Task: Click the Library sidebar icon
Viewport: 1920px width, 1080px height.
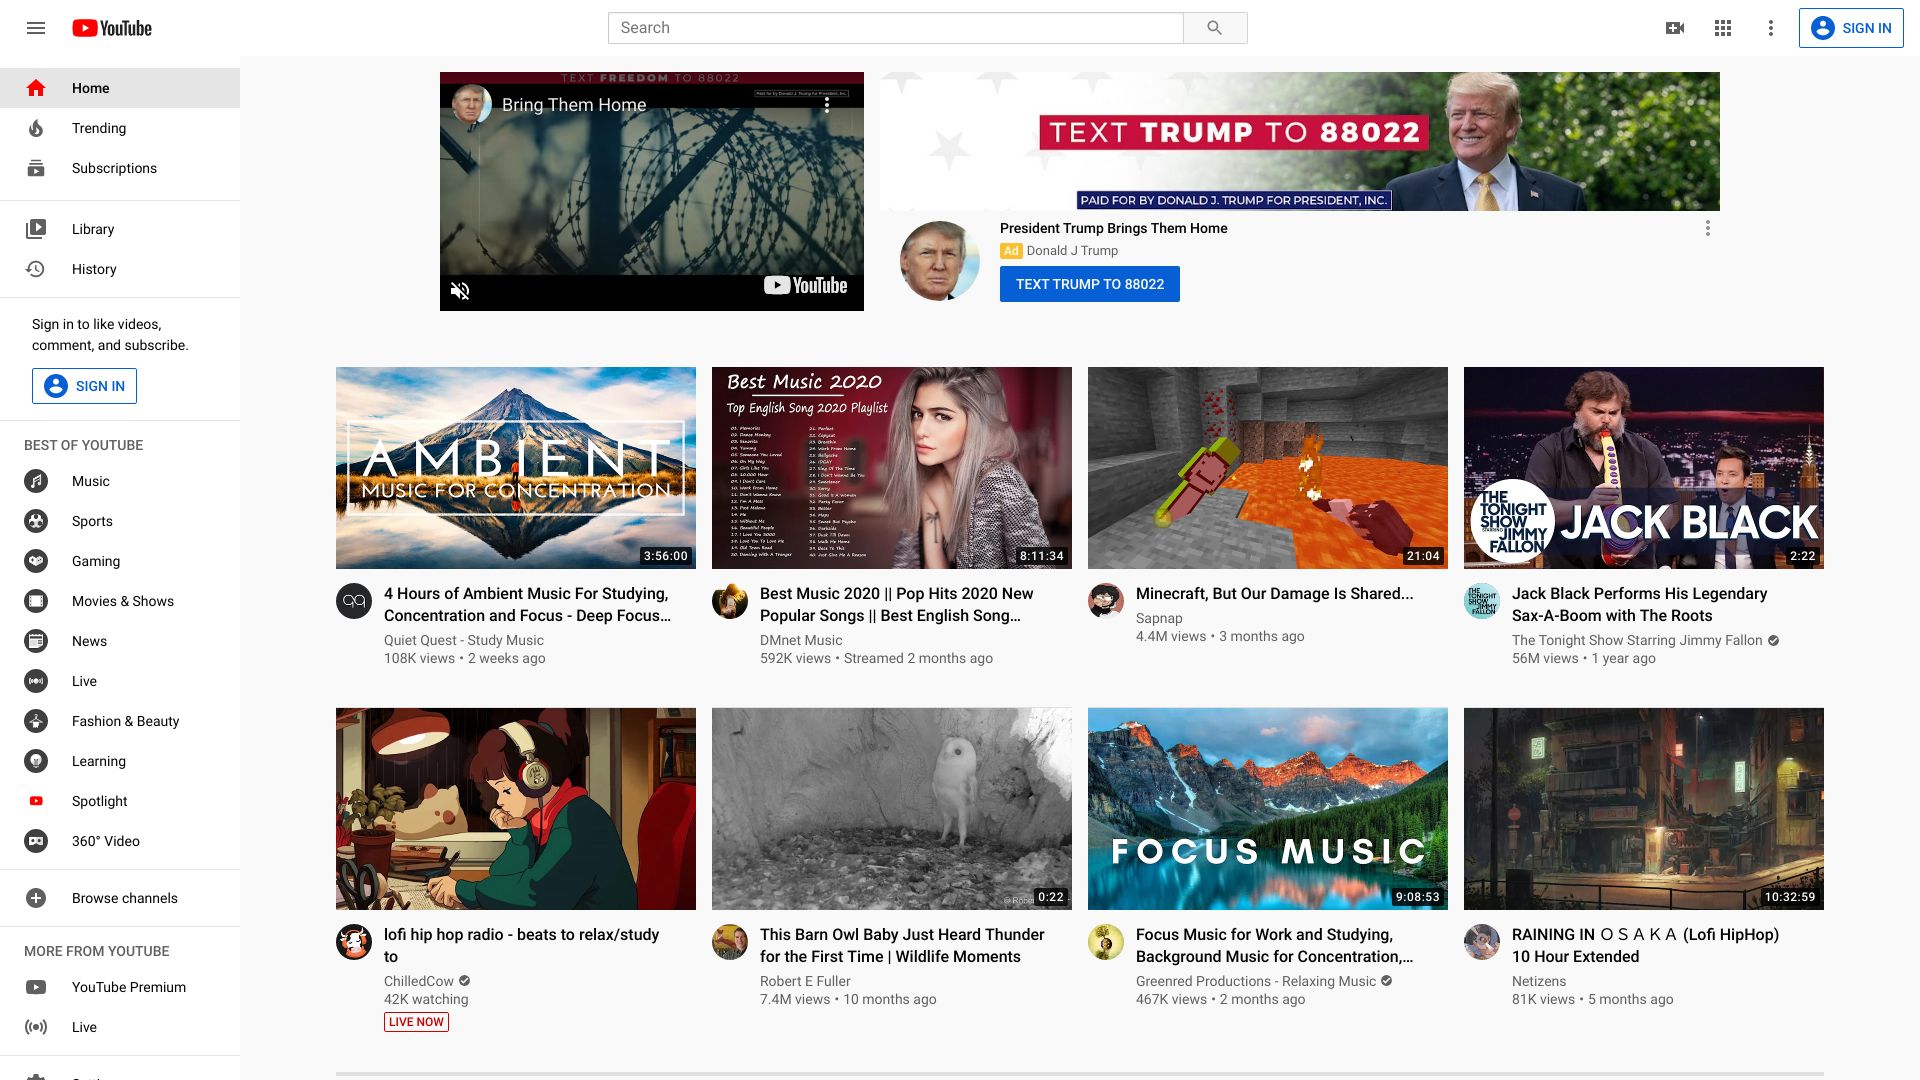Action: [36, 229]
